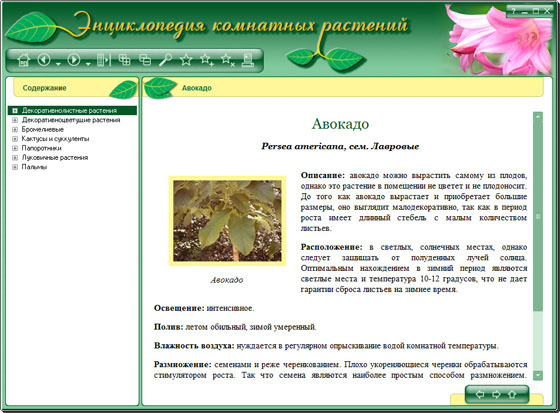This screenshot has height=413, width=560.
Task: Select Декоративноцветущие растения in contents
Action: [71, 120]
